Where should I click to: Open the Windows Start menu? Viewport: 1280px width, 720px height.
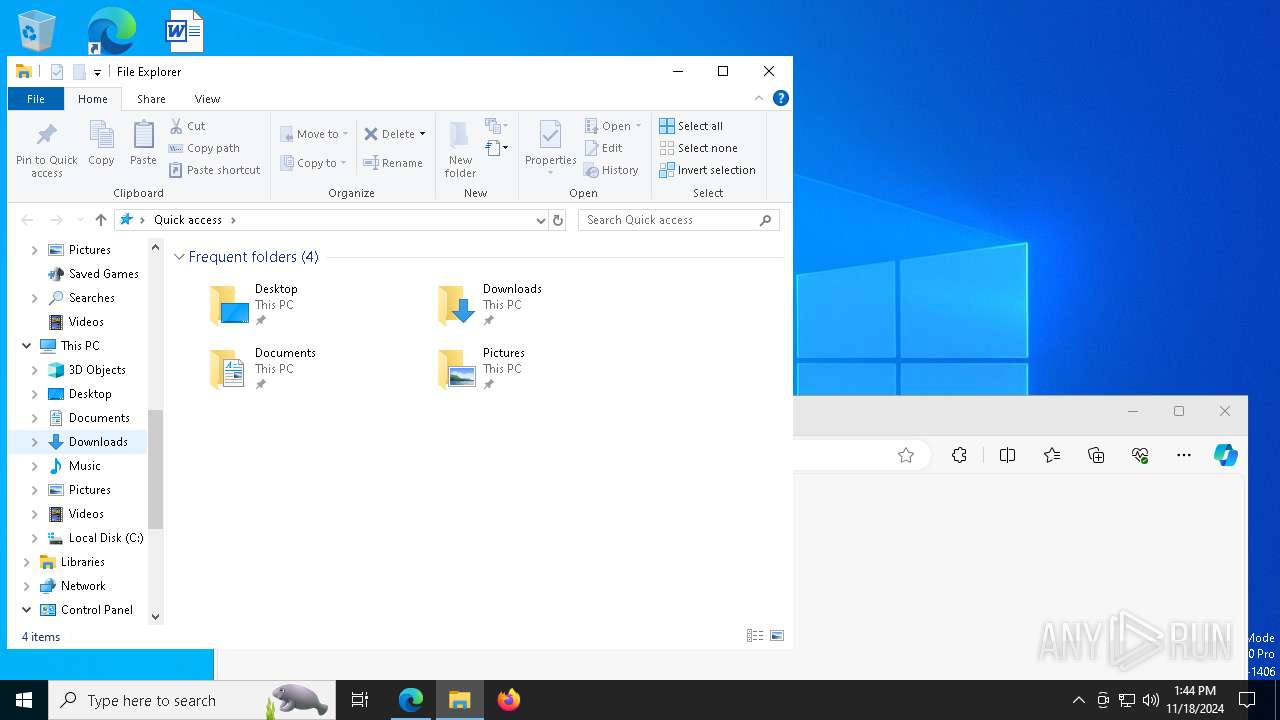[x=24, y=700]
